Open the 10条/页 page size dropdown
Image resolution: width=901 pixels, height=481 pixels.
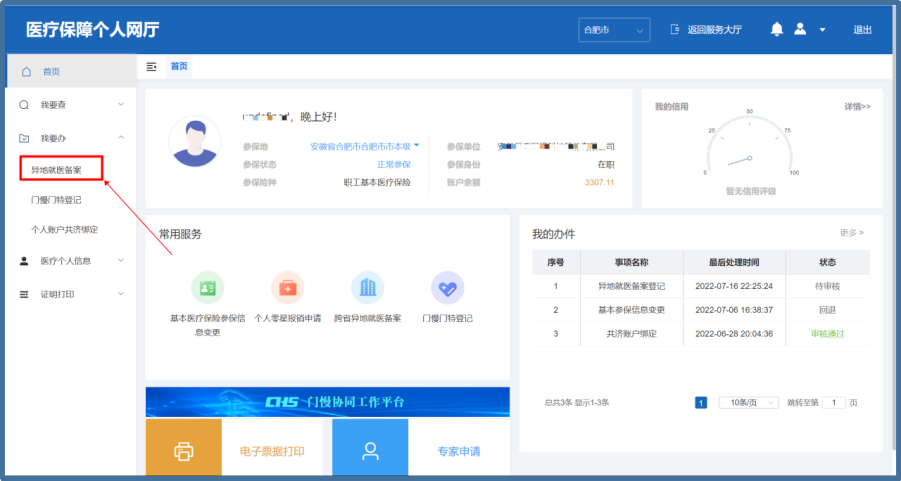click(748, 402)
